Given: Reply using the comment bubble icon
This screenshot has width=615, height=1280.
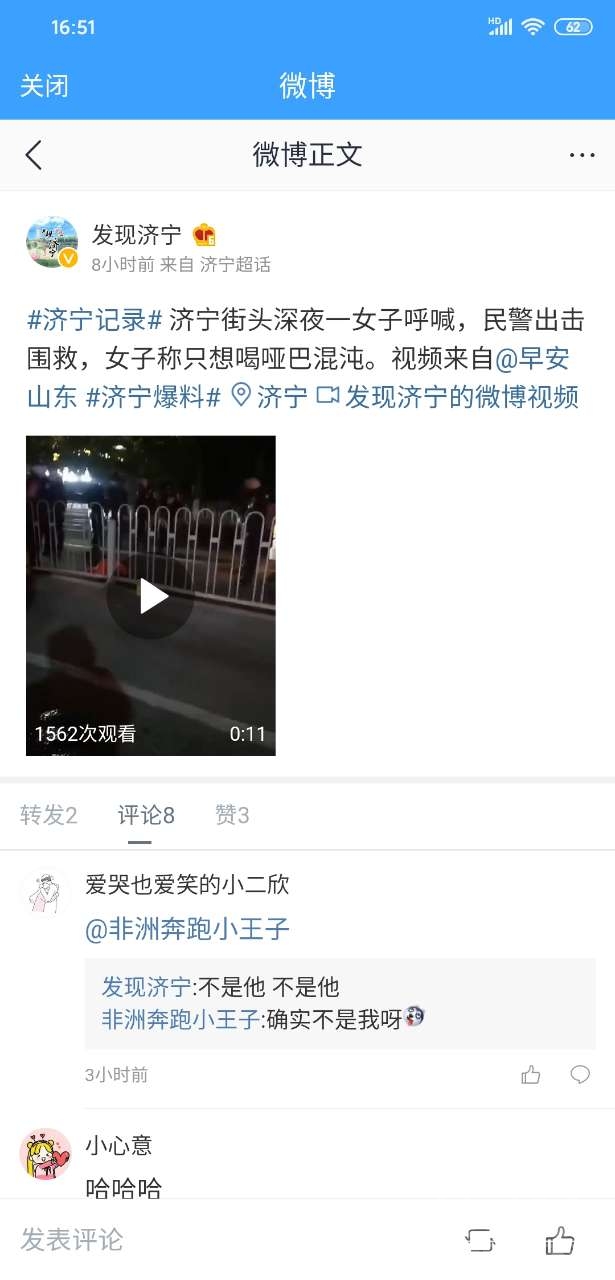Looking at the screenshot, I should pyautogui.click(x=580, y=1075).
